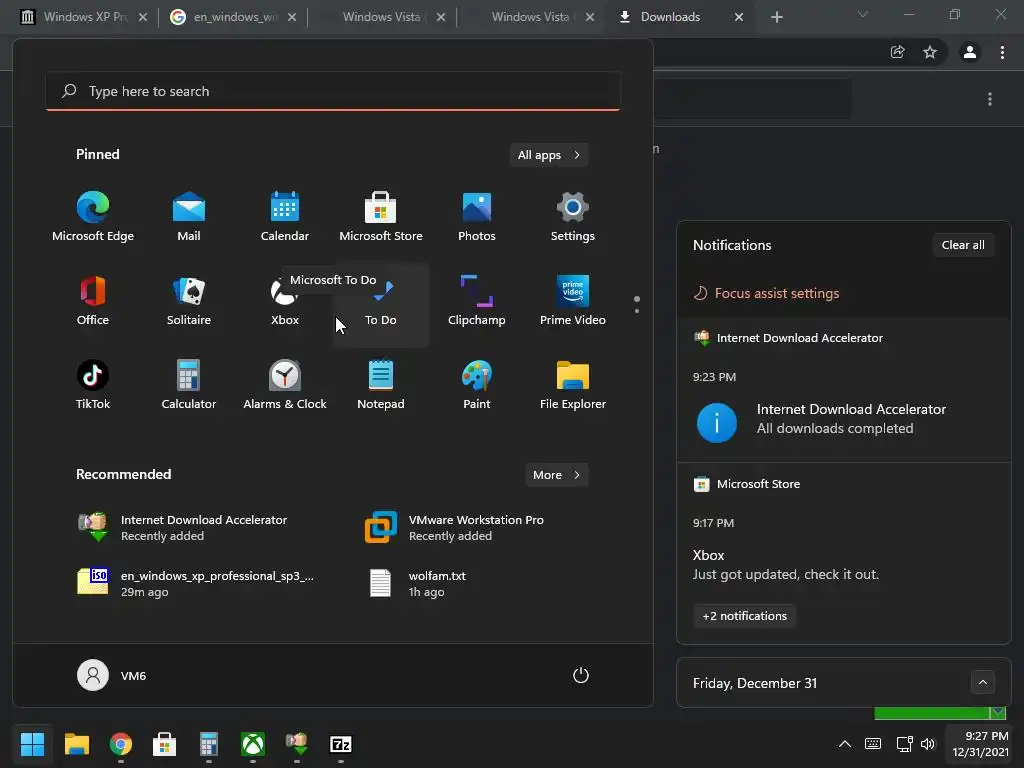Open Internet Download Accelerator on taskbar
The height and width of the screenshot is (768, 1024).
(296, 744)
